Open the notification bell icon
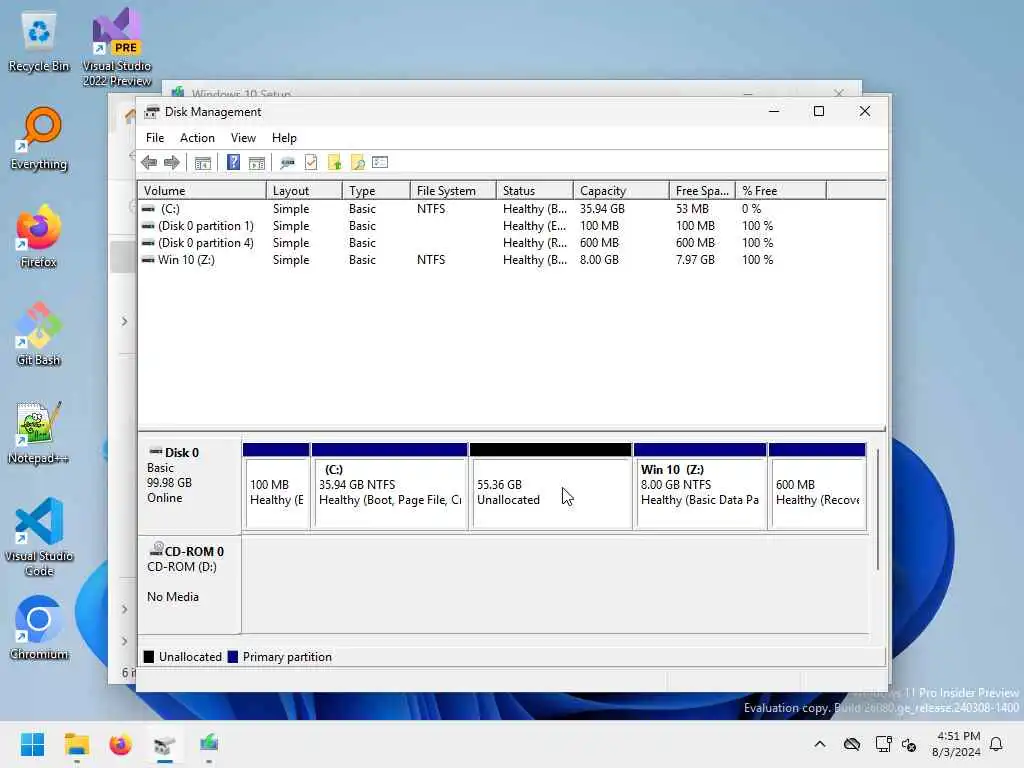This screenshot has width=1024, height=768. [996, 744]
